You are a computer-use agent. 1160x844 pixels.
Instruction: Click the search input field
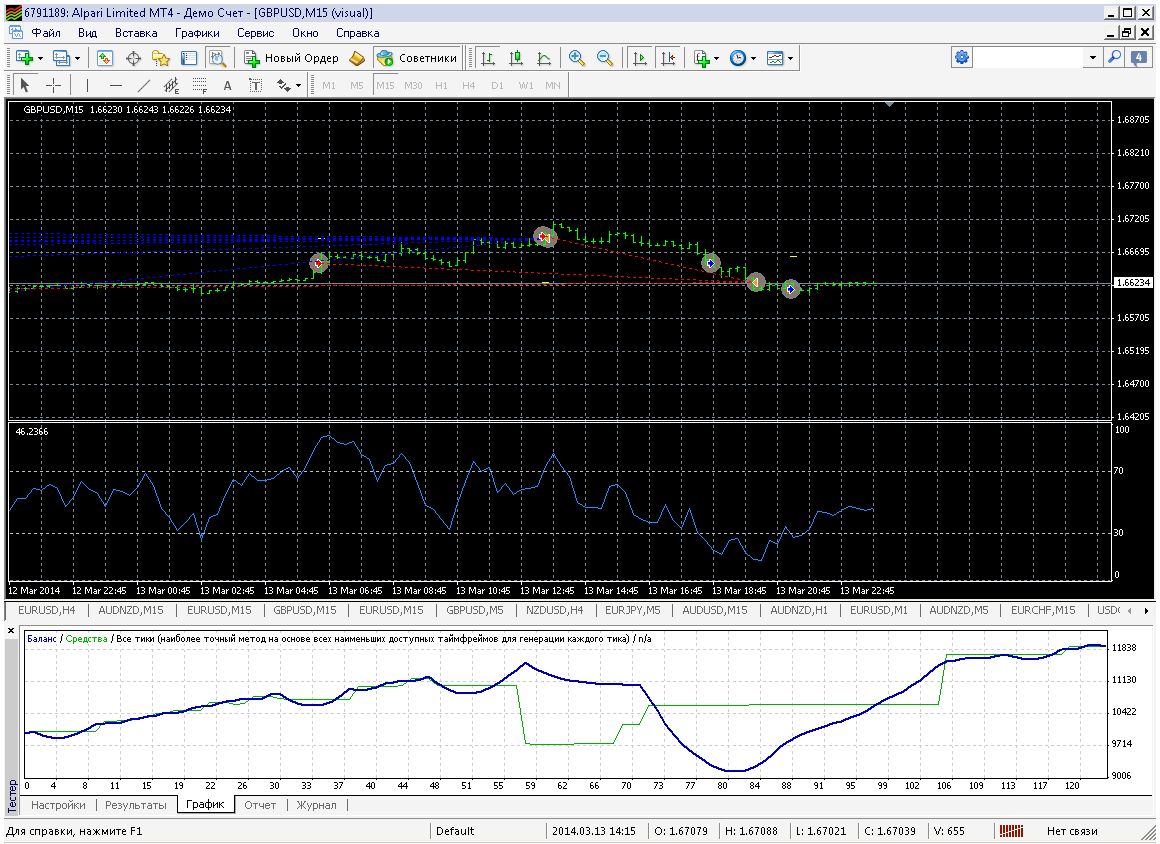(x=1029, y=58)
